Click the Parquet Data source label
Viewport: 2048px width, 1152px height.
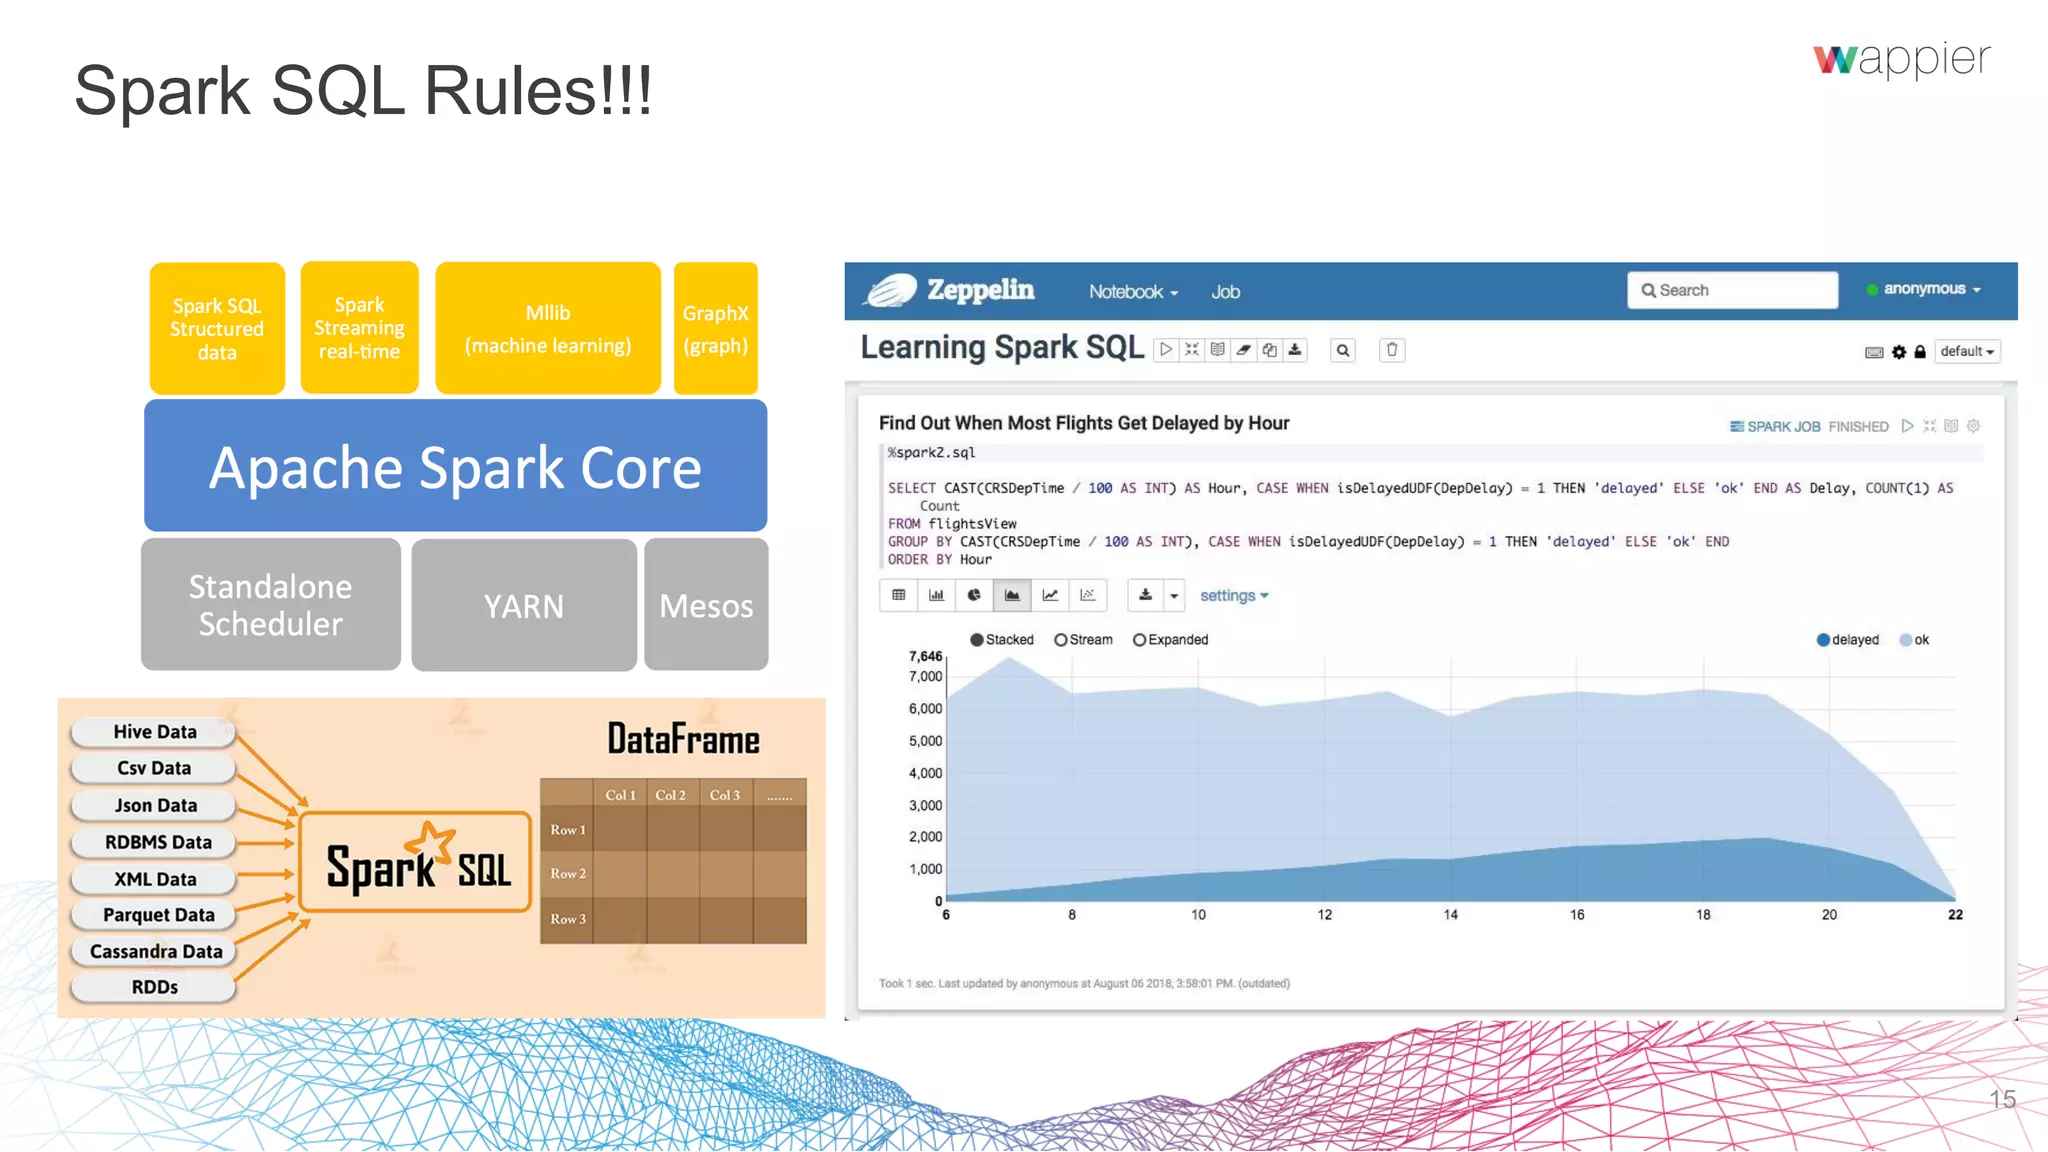(154, 915)
